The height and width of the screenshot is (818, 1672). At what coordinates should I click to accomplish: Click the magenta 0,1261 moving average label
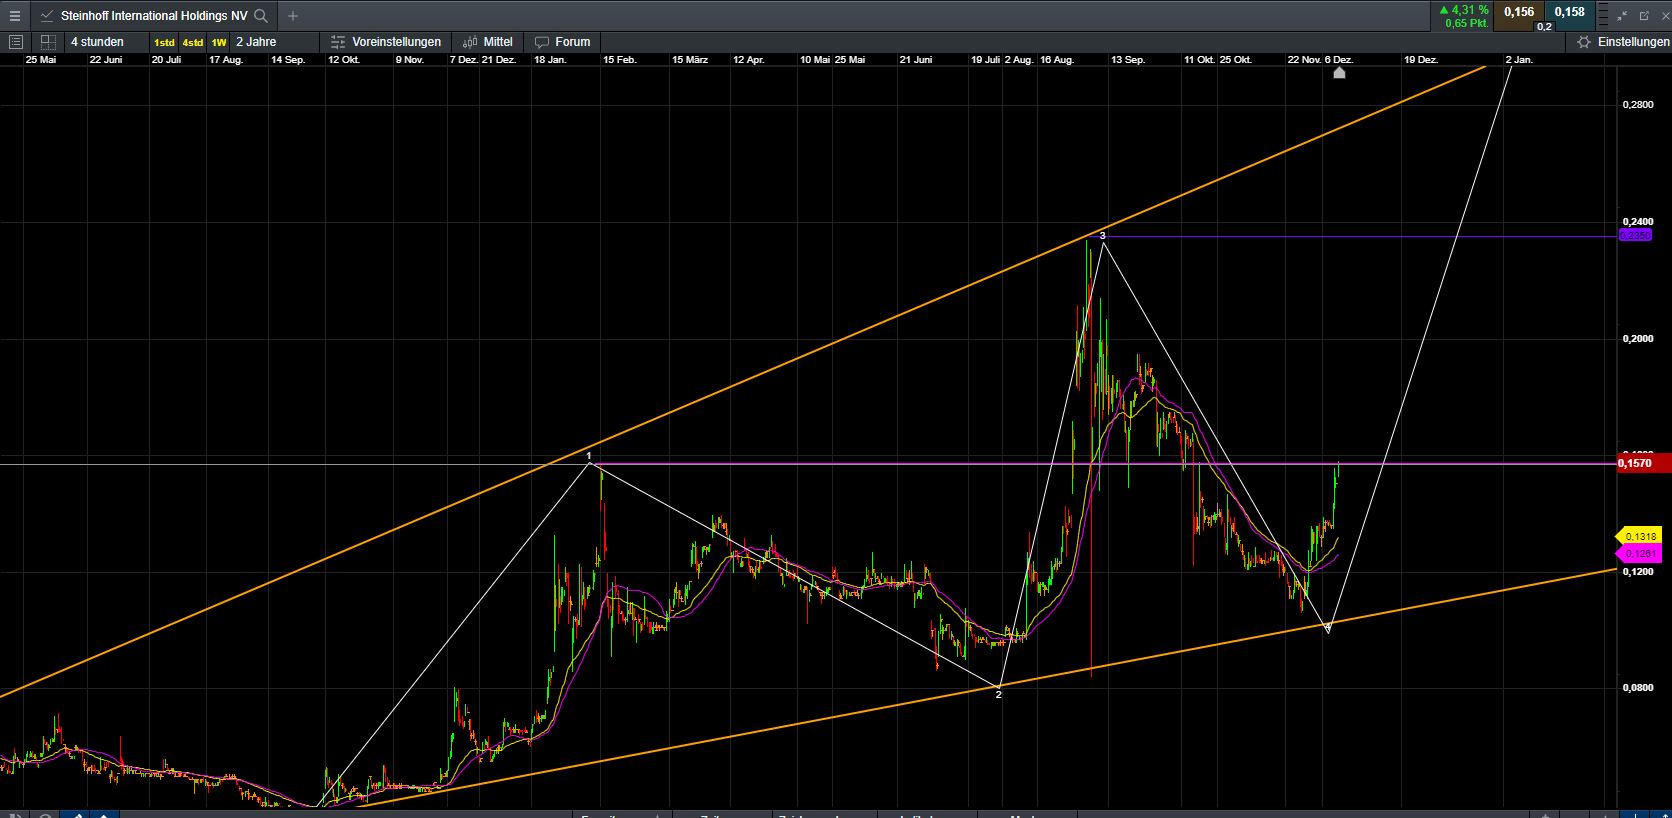pos(1641,553)
